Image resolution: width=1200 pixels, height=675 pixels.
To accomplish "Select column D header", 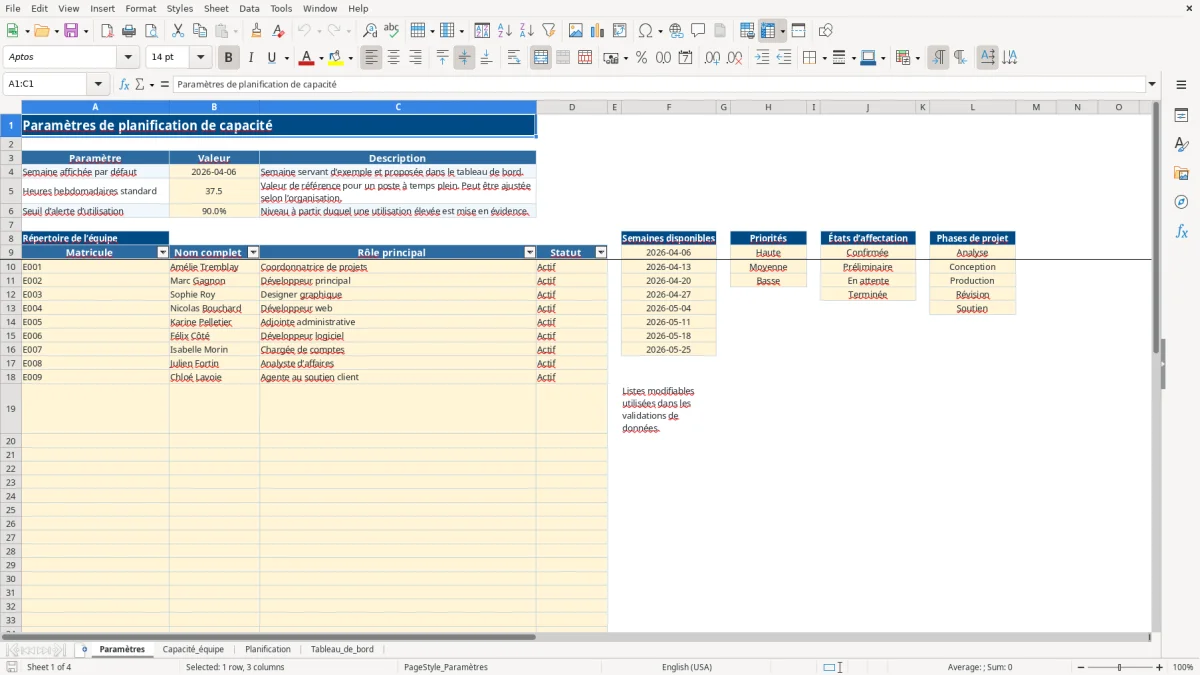I will pos(572,107).
